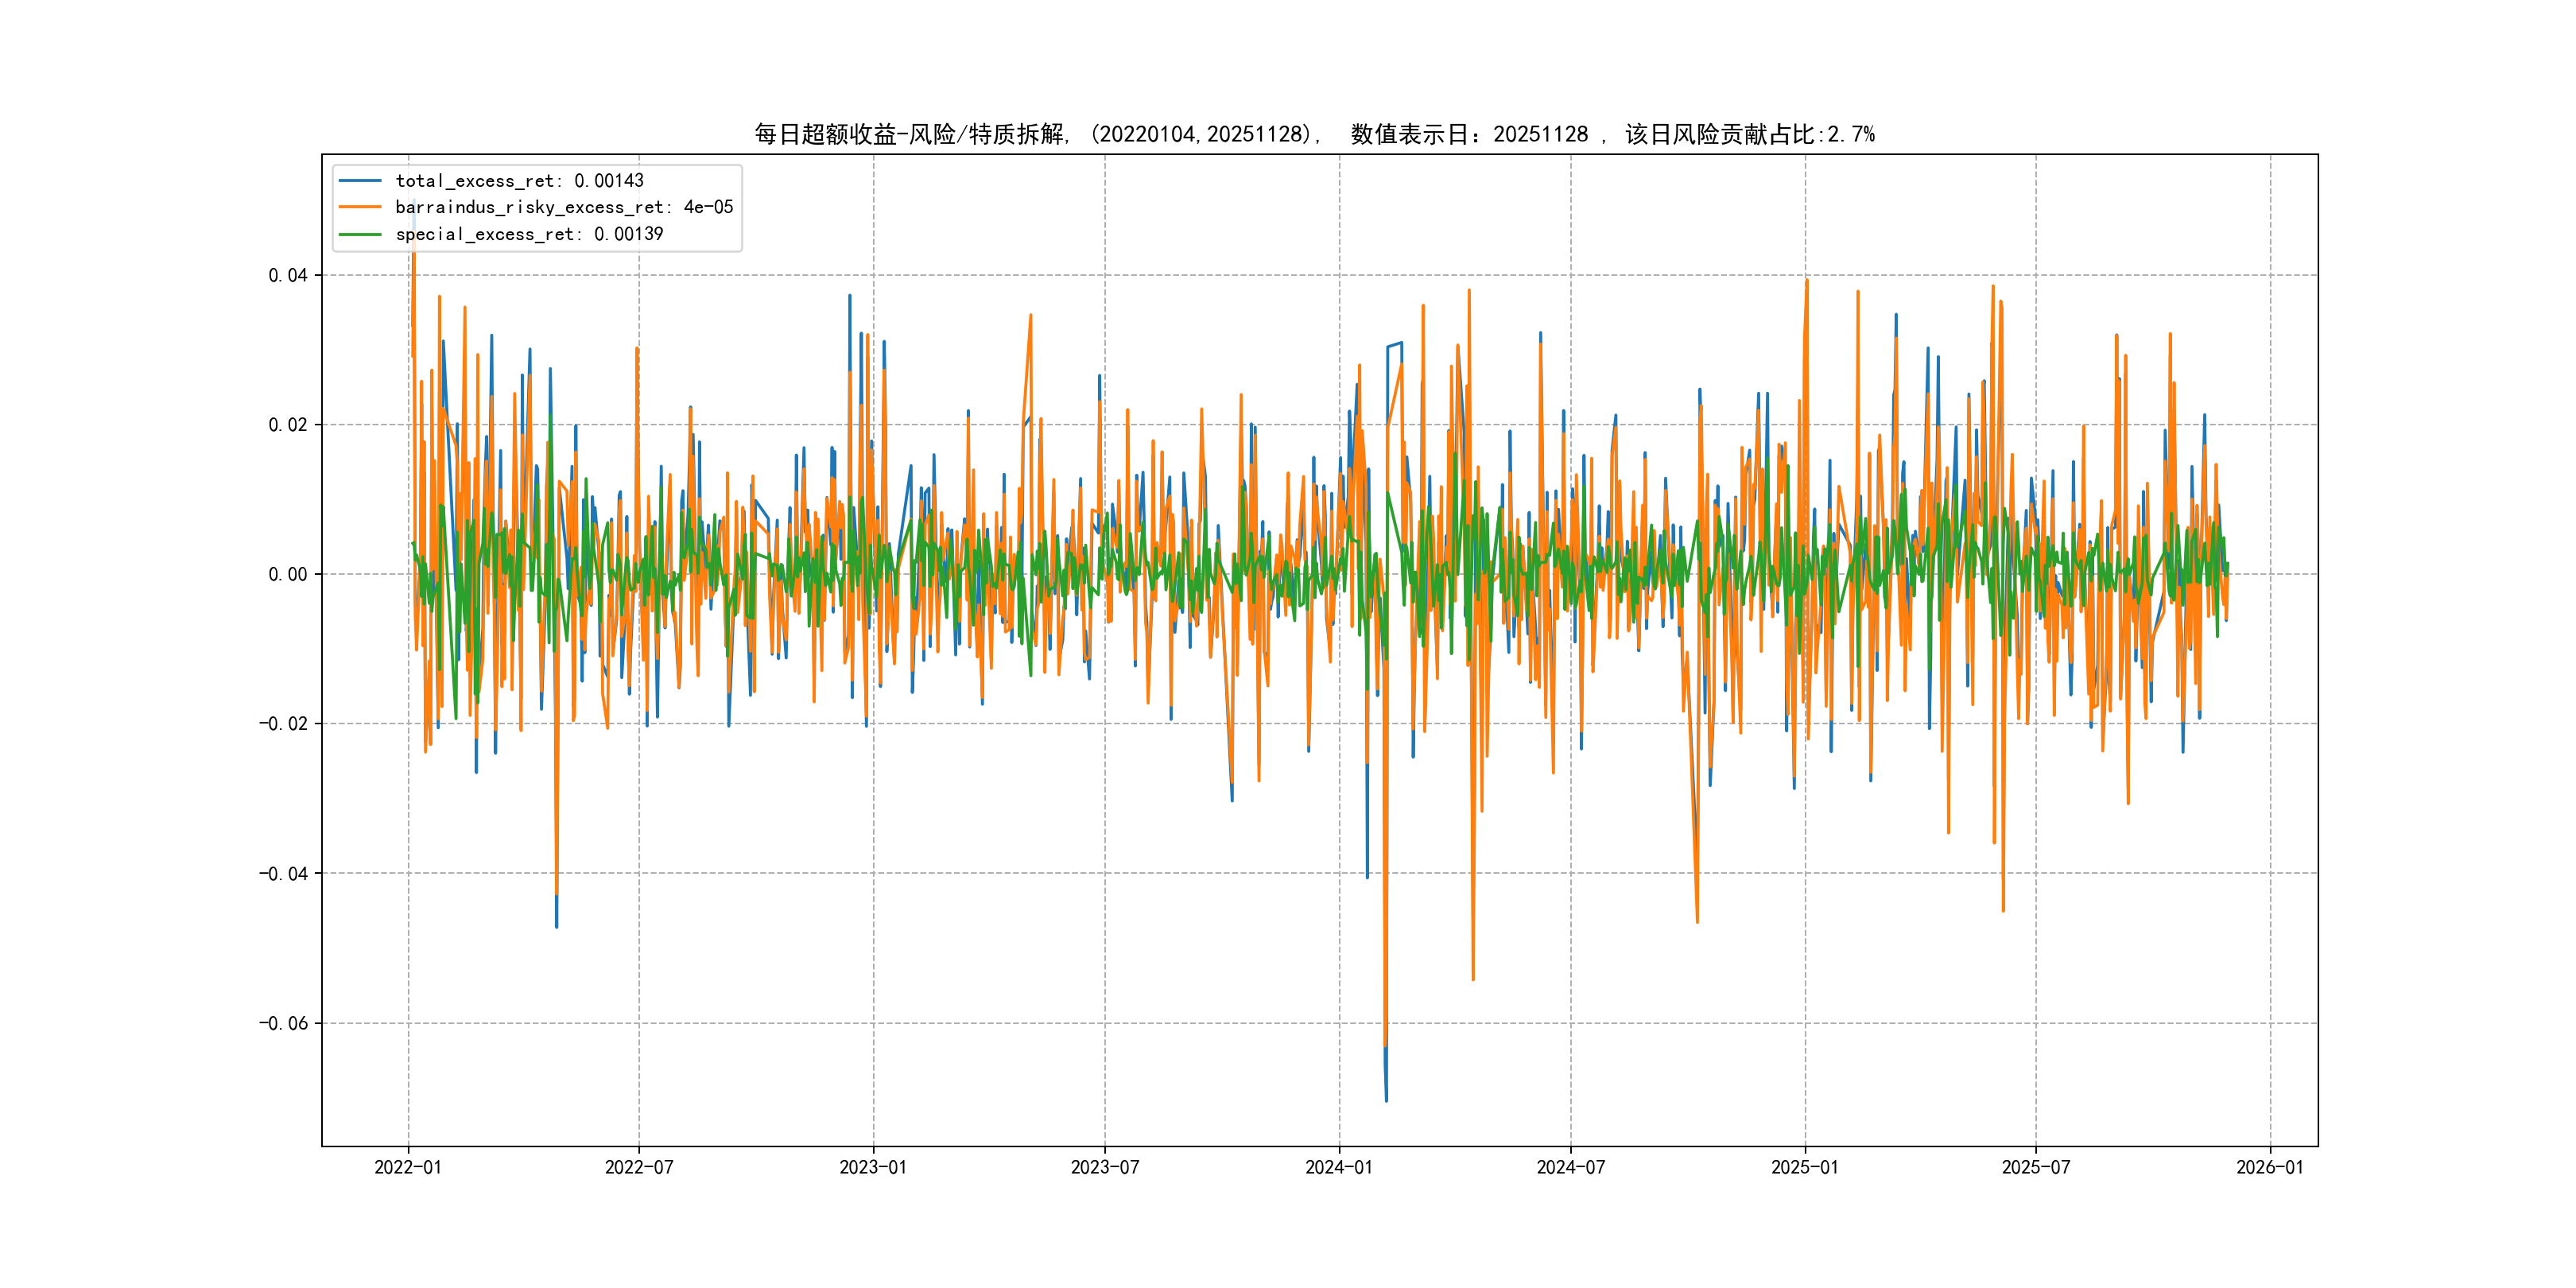Image resolution: width=2576 pixels, height=1288 pixels.
Task: Click the 0.00 y-axis tick label
Action: pos(288,574)
